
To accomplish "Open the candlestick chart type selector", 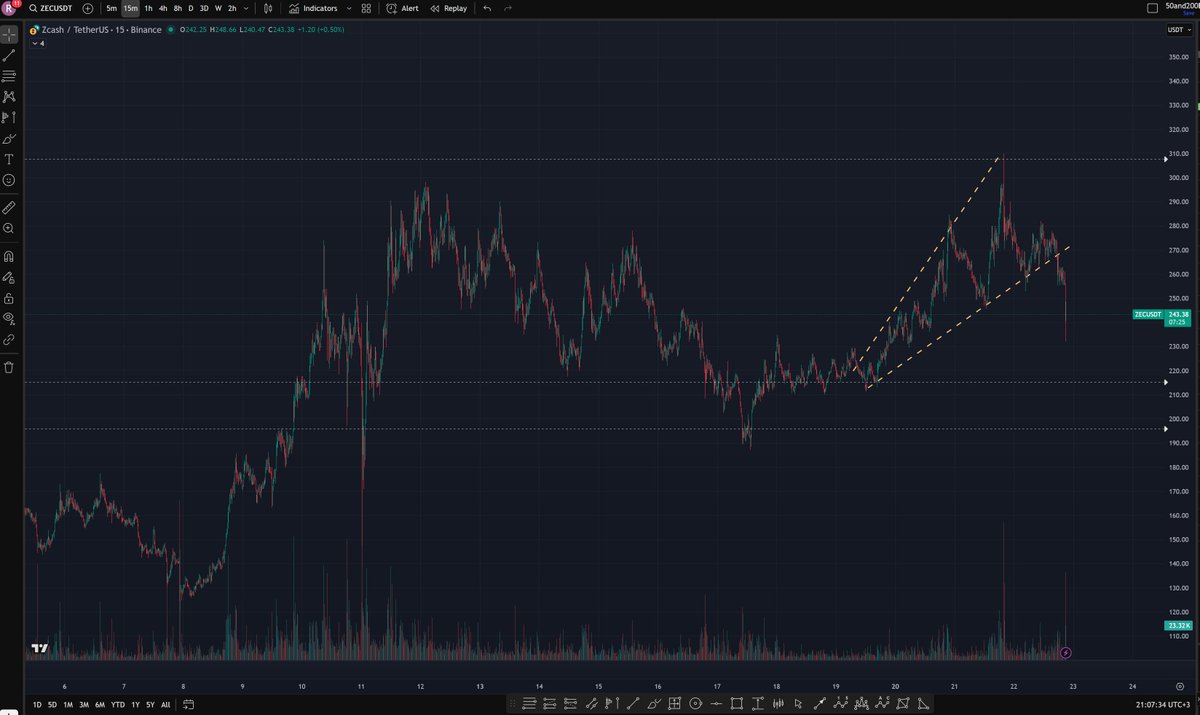I will click(x=267, y=8).
